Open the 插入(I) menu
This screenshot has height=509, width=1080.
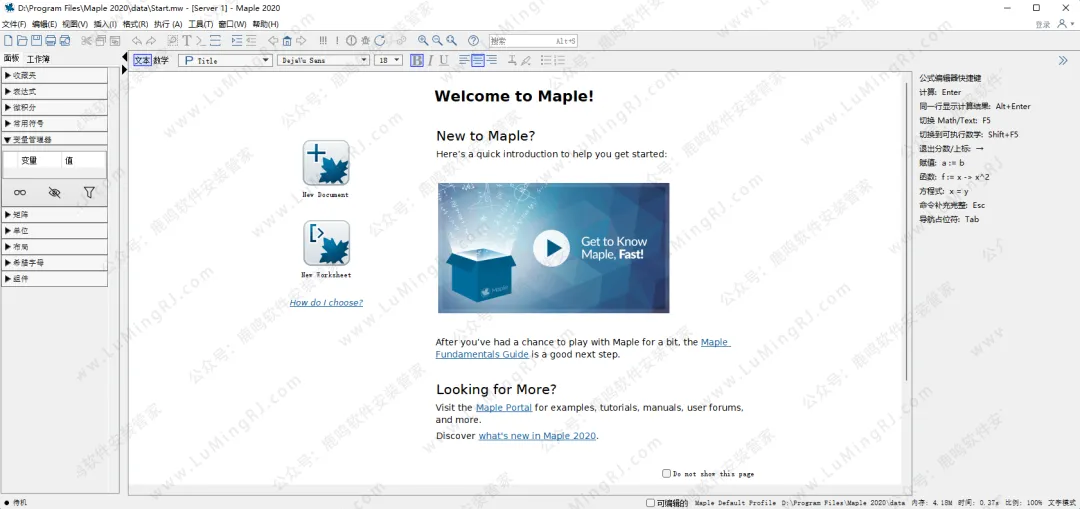click(x=105, y=24)
